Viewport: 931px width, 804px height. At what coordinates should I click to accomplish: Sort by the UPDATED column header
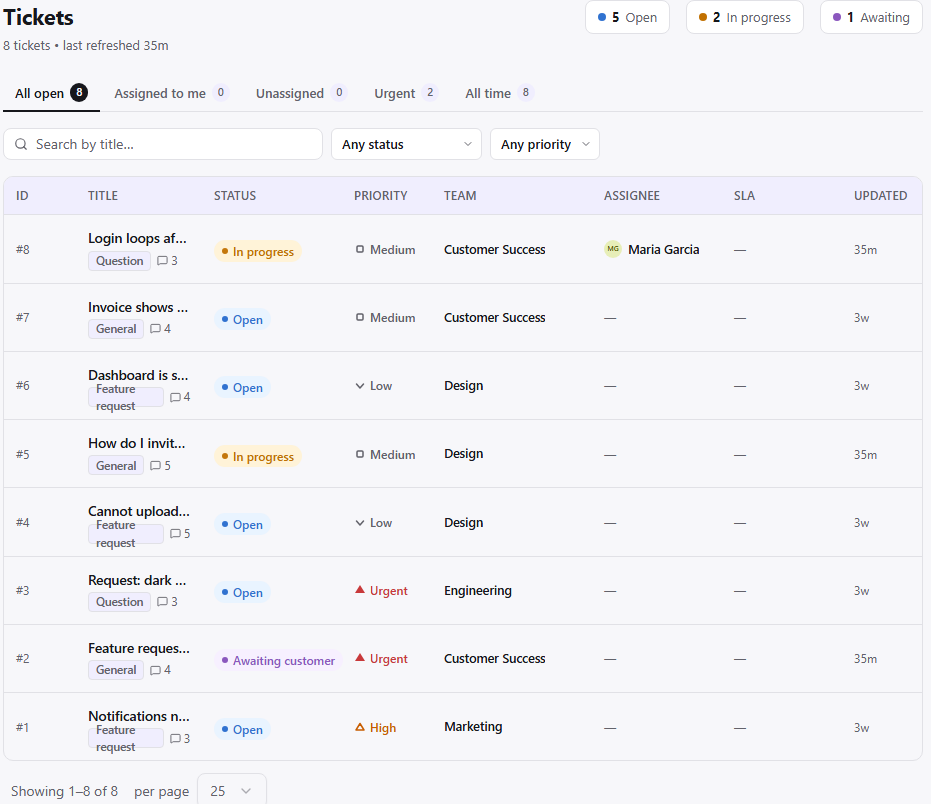(x=881, y=195)
